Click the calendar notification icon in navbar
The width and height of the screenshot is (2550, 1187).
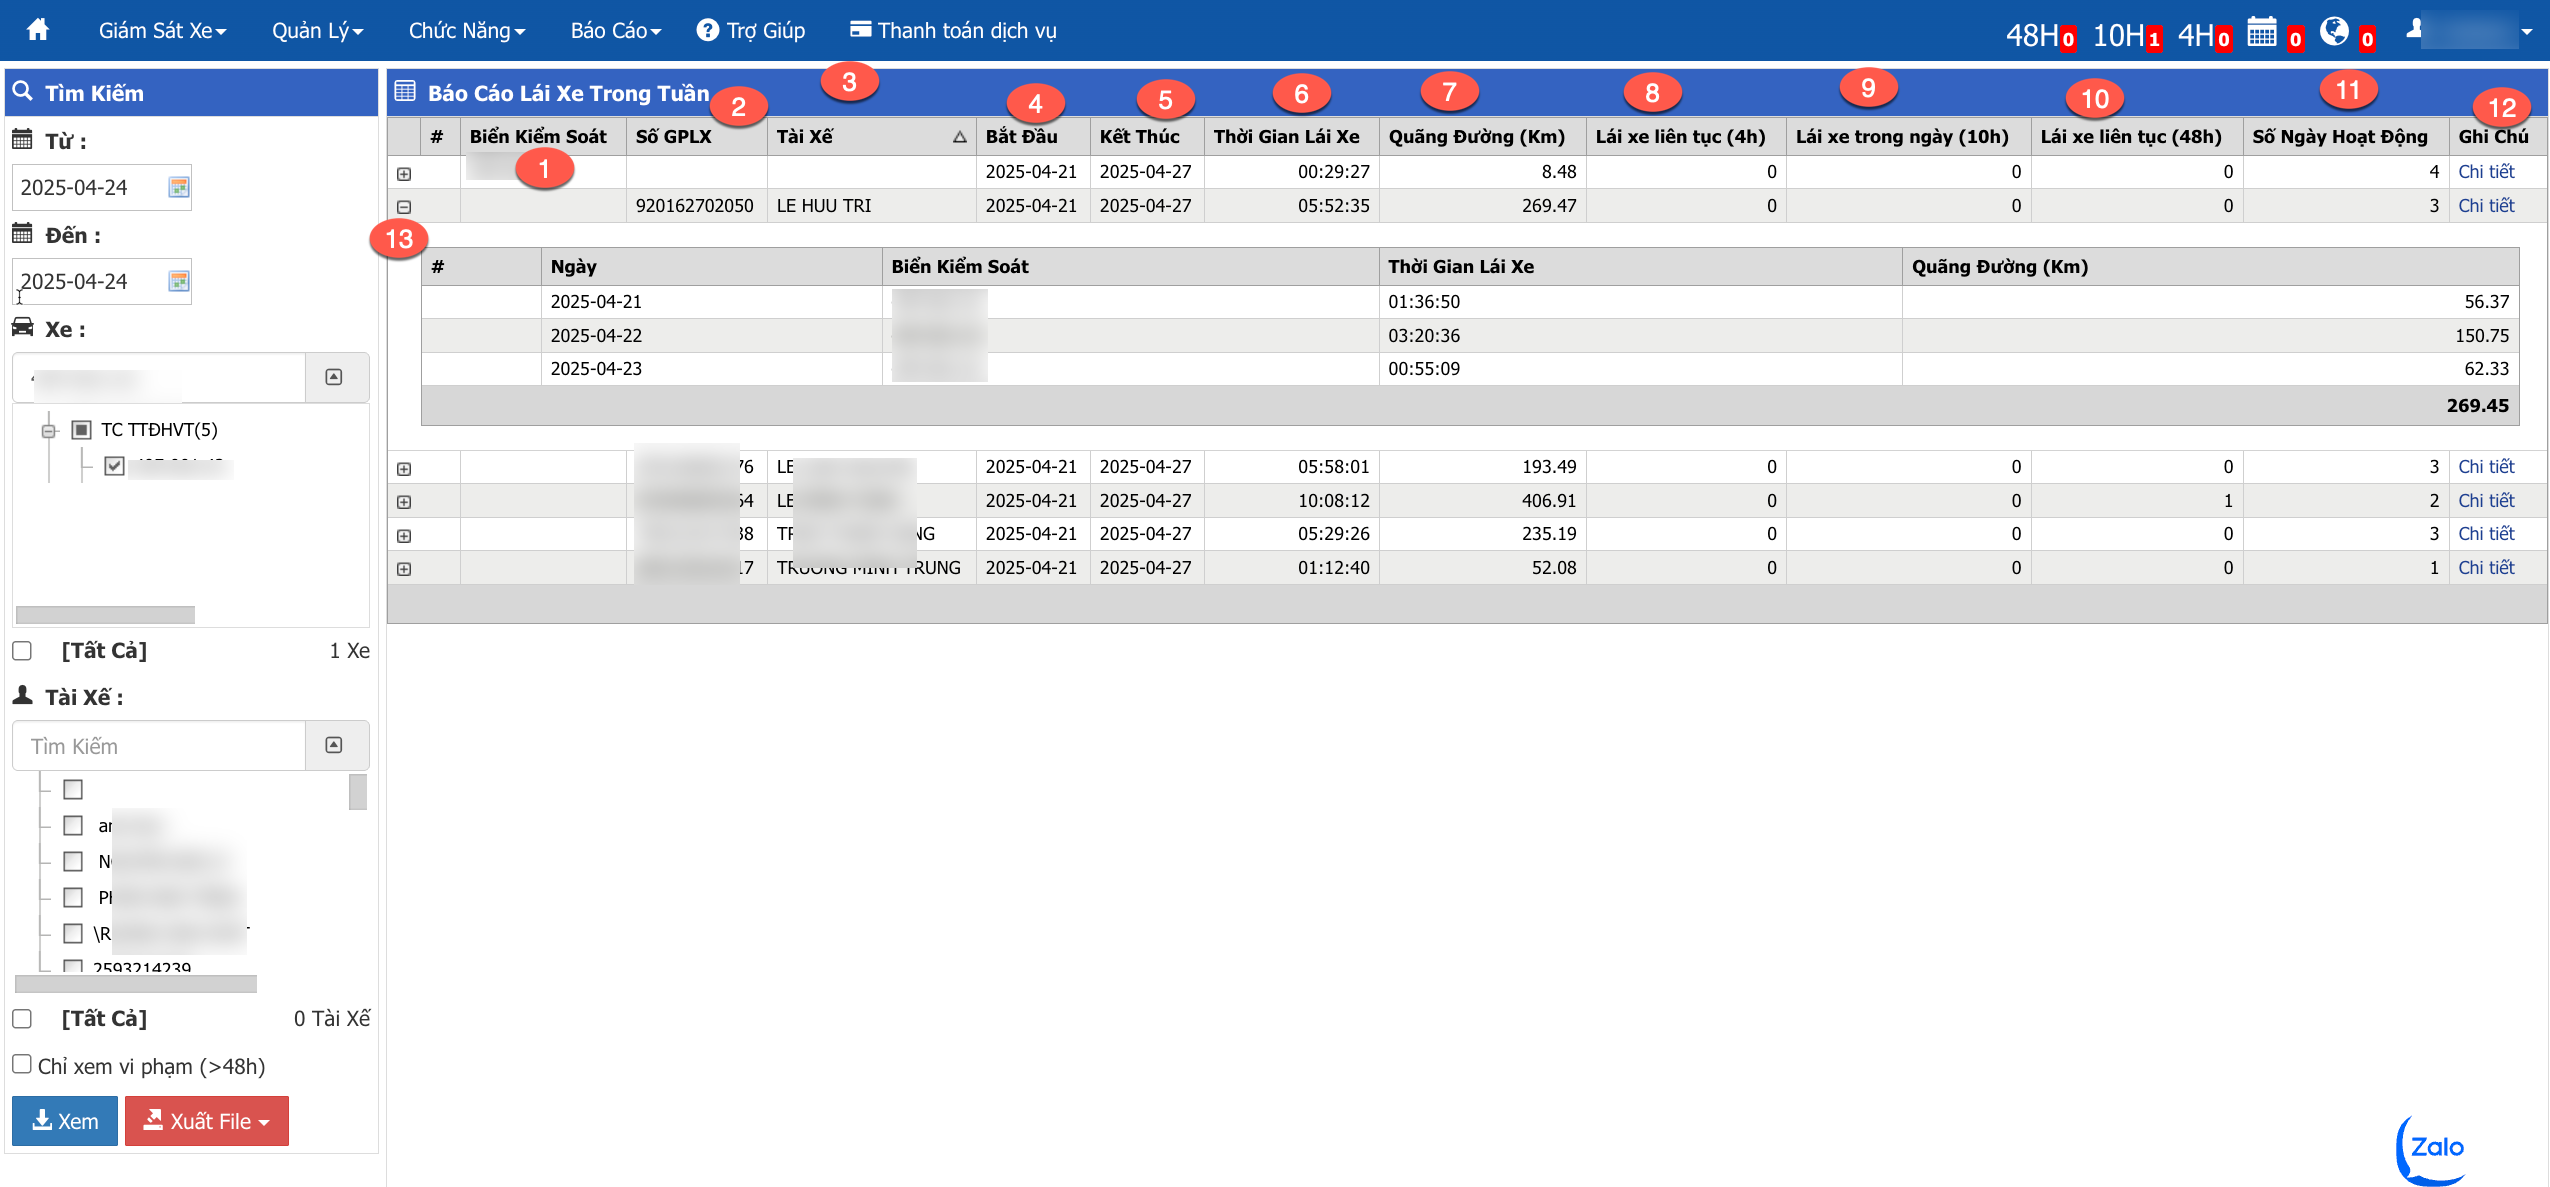click(x=2262, y=32)
